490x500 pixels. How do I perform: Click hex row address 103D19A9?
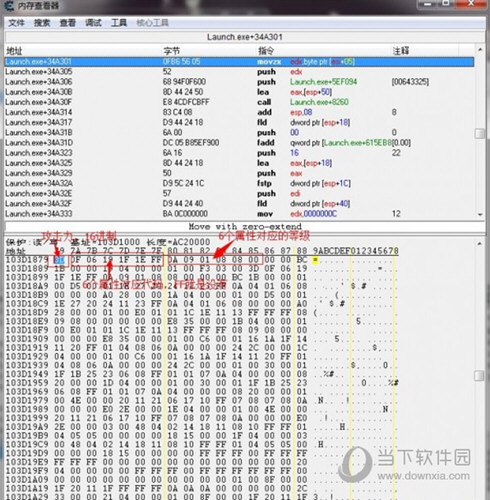point(27,427)
